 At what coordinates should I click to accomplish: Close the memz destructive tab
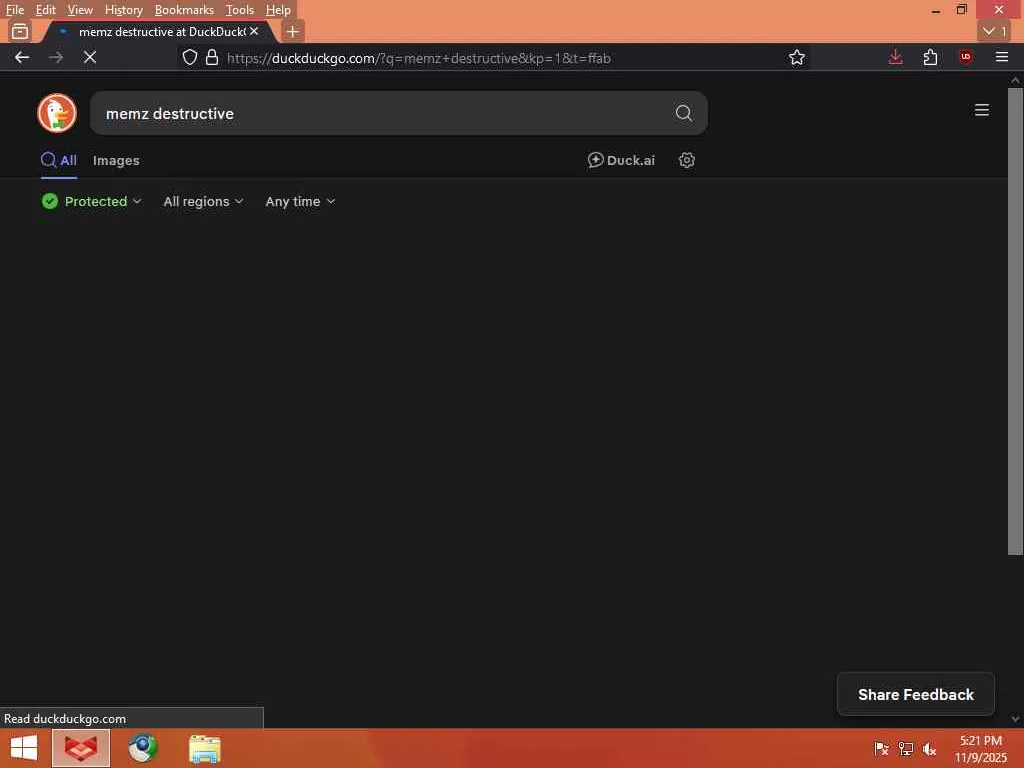click(x=254, y=31)
